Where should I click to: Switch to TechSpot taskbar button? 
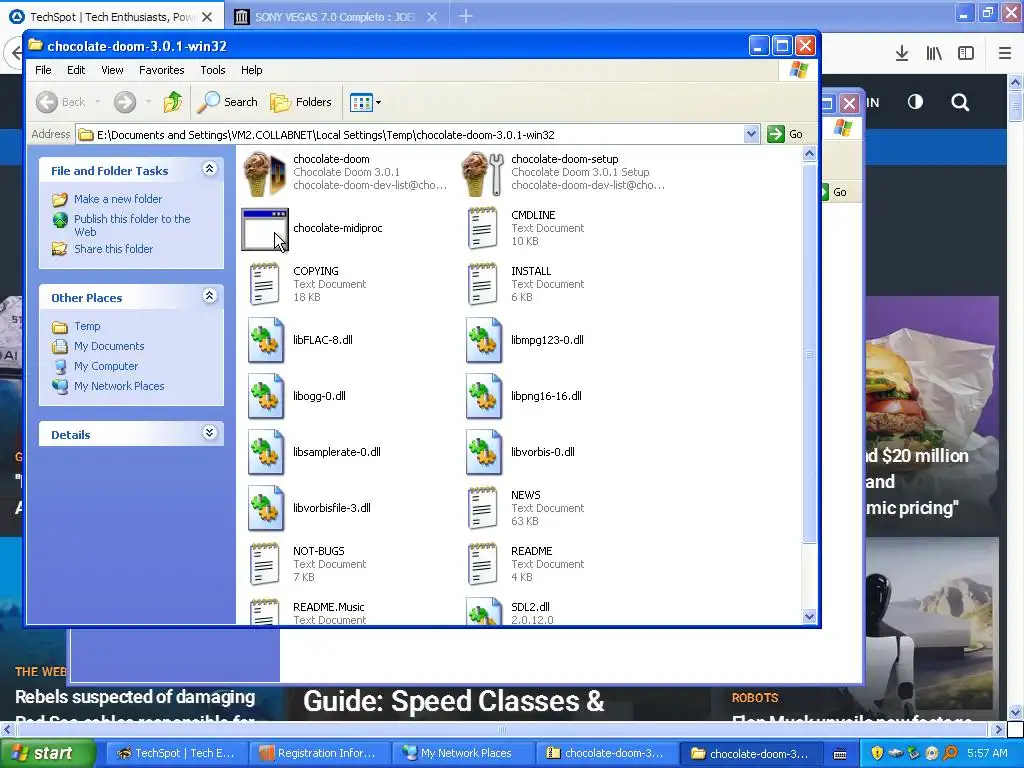(176, 753)
